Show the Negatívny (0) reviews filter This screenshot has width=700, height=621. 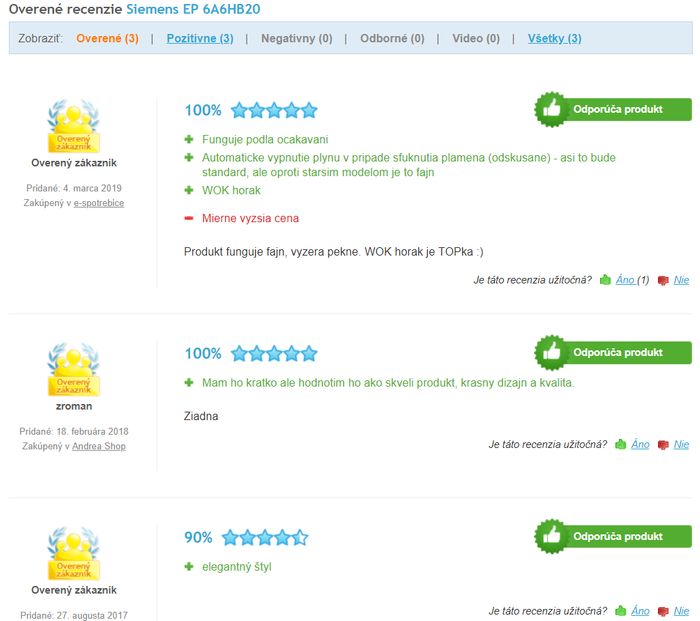click(x=296, y=38)
